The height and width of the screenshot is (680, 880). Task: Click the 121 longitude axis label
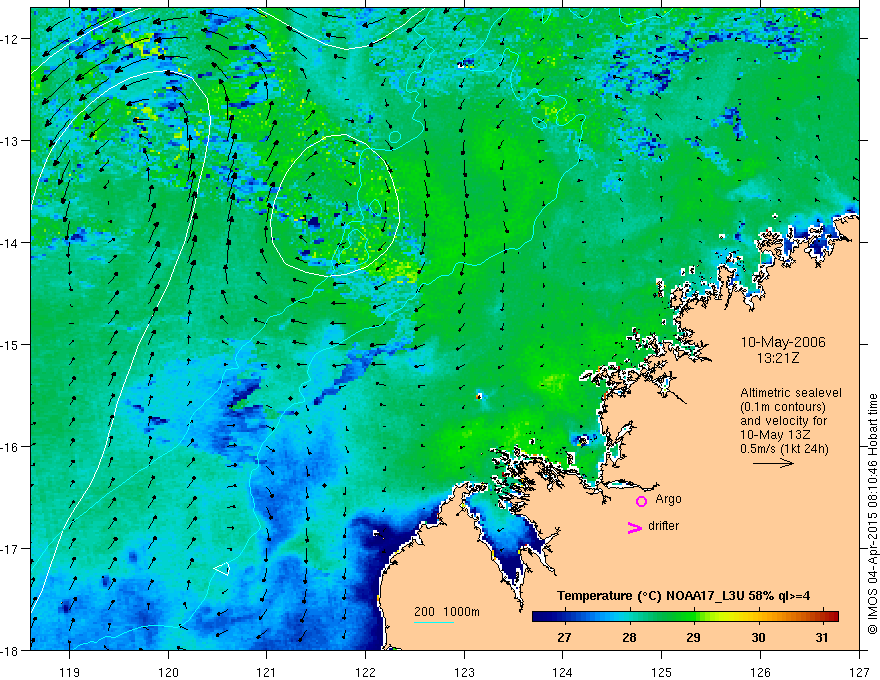[x=267, y=673]
